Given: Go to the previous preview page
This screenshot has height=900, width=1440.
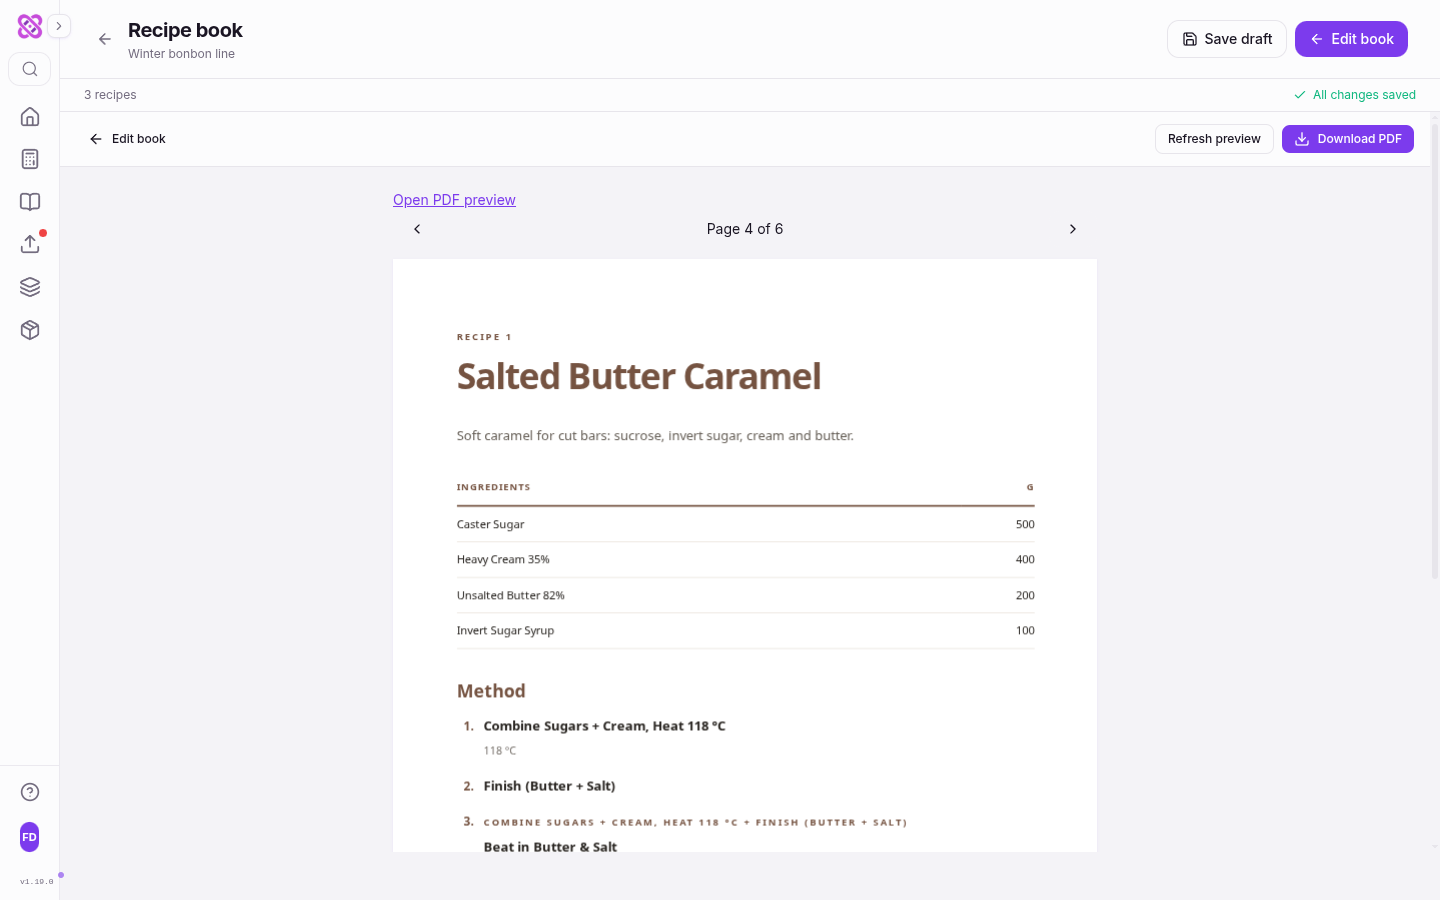Looking at the screenshot, I should pyautogui.click(x=417, y=229).
